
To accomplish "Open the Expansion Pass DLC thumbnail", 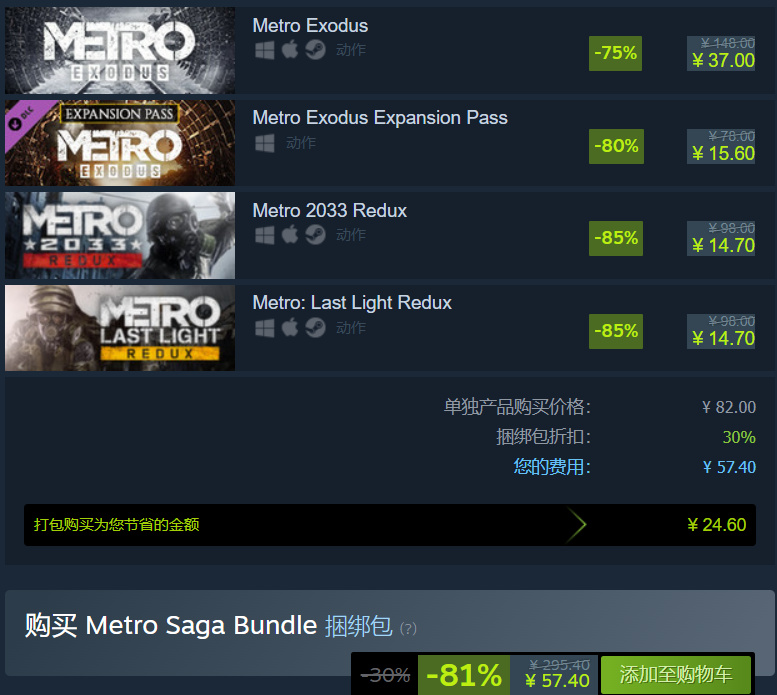I will [x=120, y=143].
